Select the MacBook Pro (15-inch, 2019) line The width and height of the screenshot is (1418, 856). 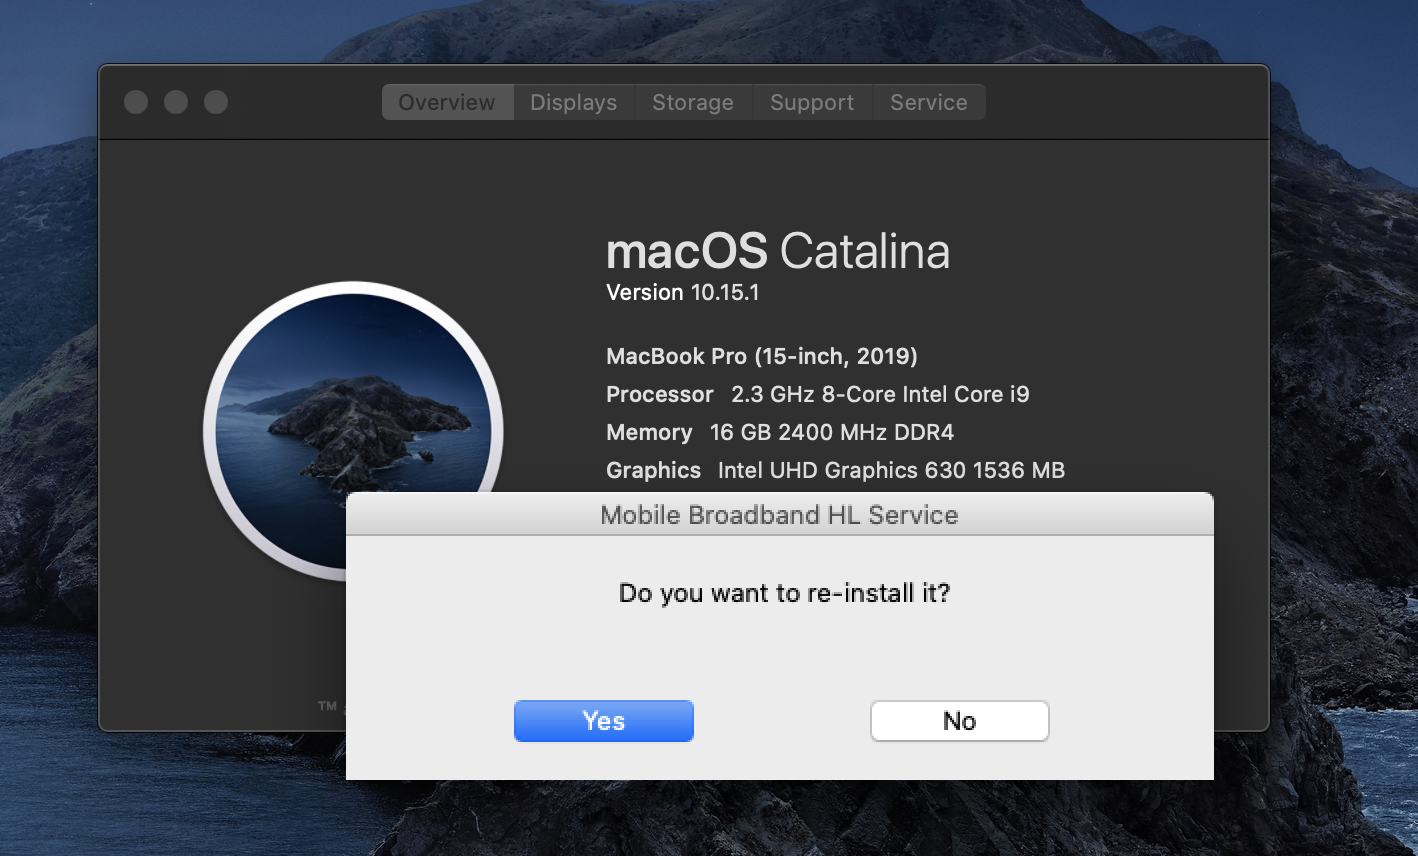(762, 356)
